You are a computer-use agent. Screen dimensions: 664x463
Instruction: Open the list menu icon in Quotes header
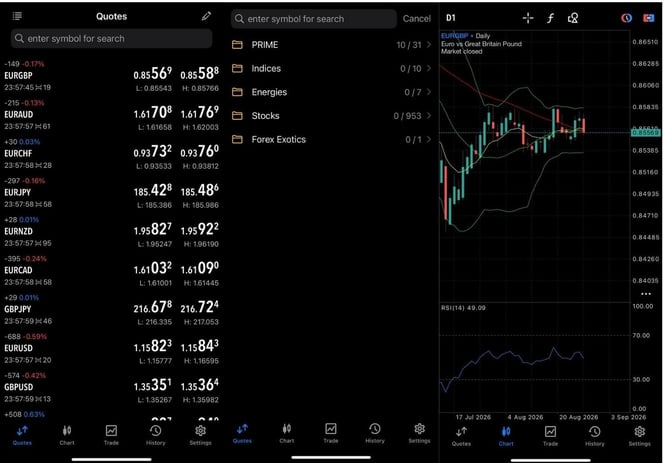click(x=17, y=16)
